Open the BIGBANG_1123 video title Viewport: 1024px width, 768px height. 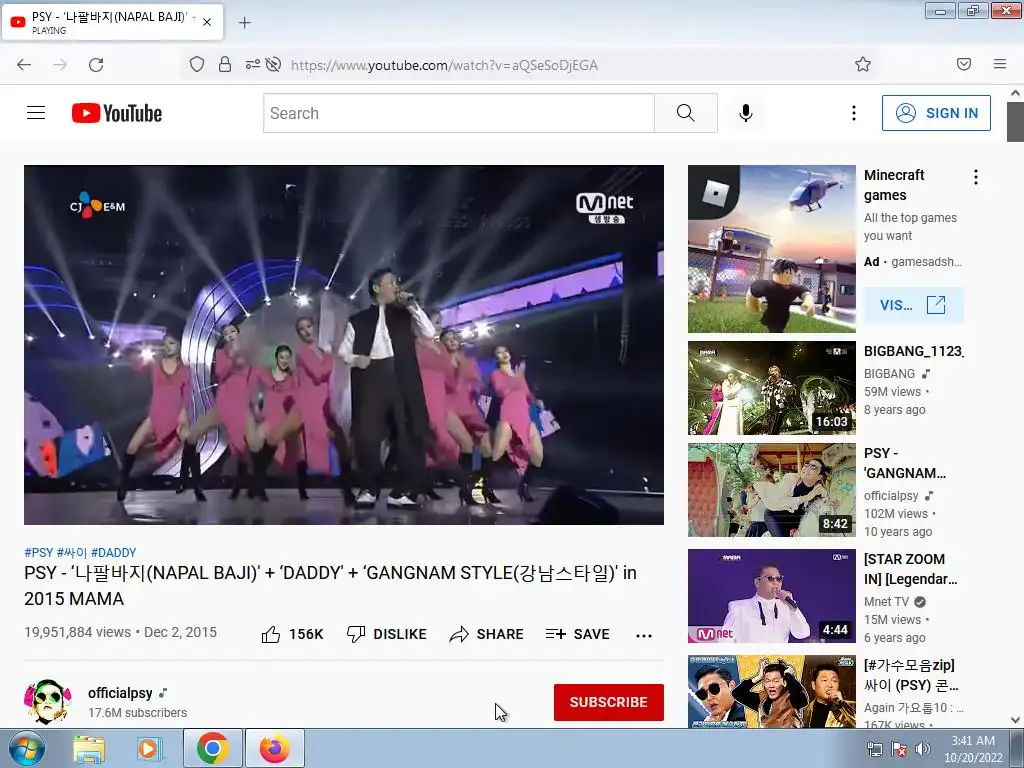[914, 351]
